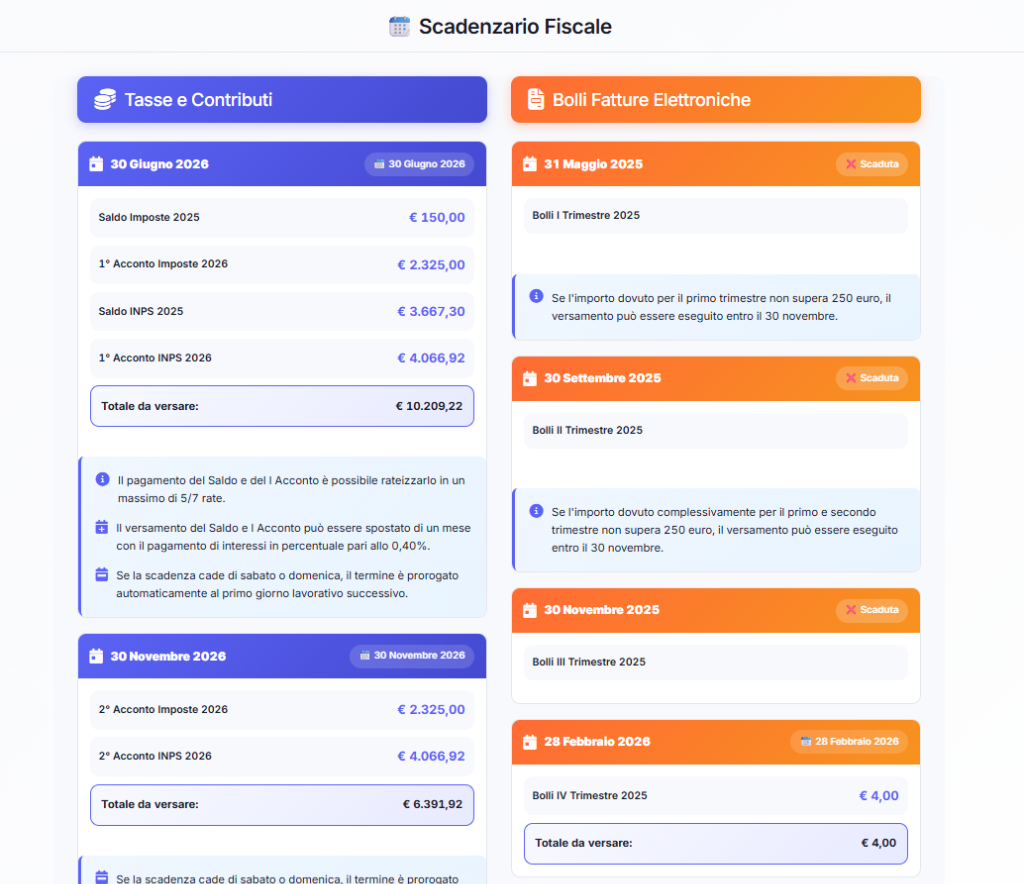1024x884 pixels.
Task: Click the calendar icon beside the Scadenzario Fiscale title
Action: [x=398, y=26]
